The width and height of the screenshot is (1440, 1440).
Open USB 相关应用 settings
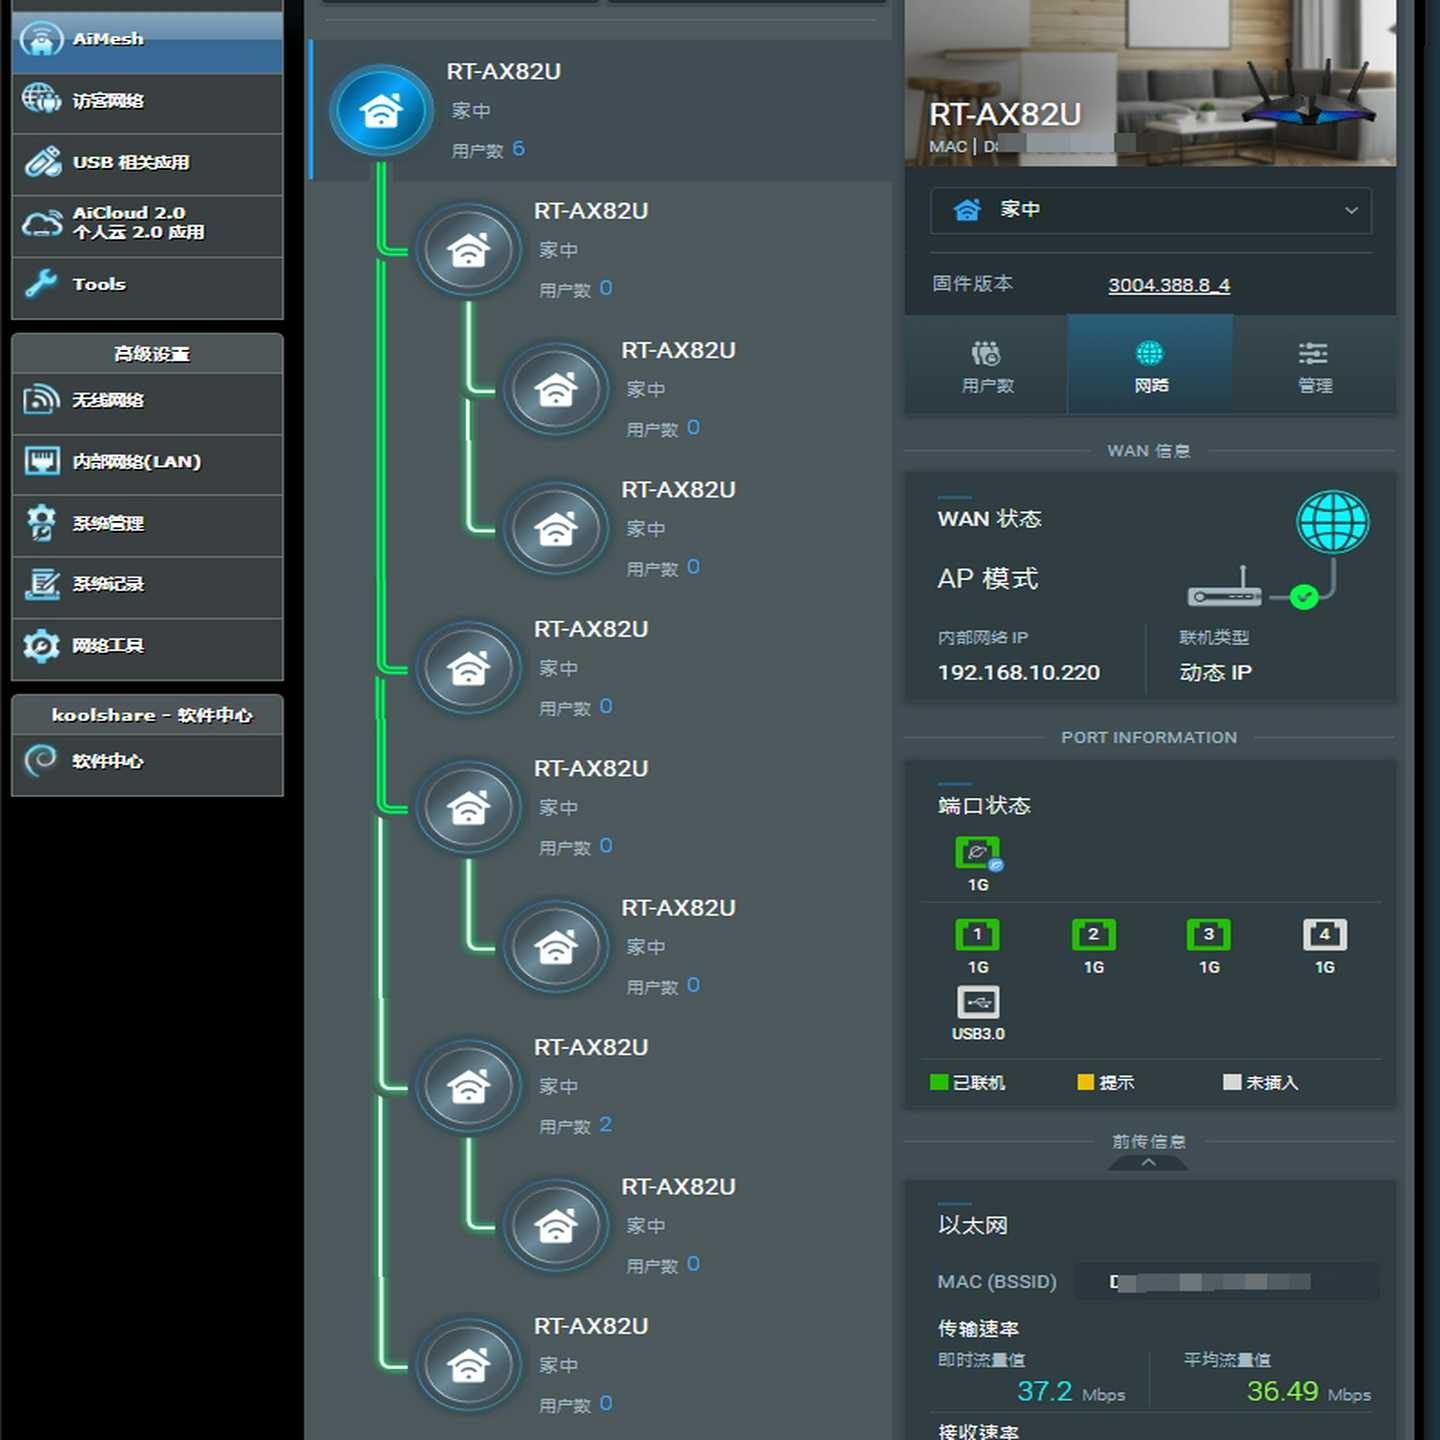131,163
